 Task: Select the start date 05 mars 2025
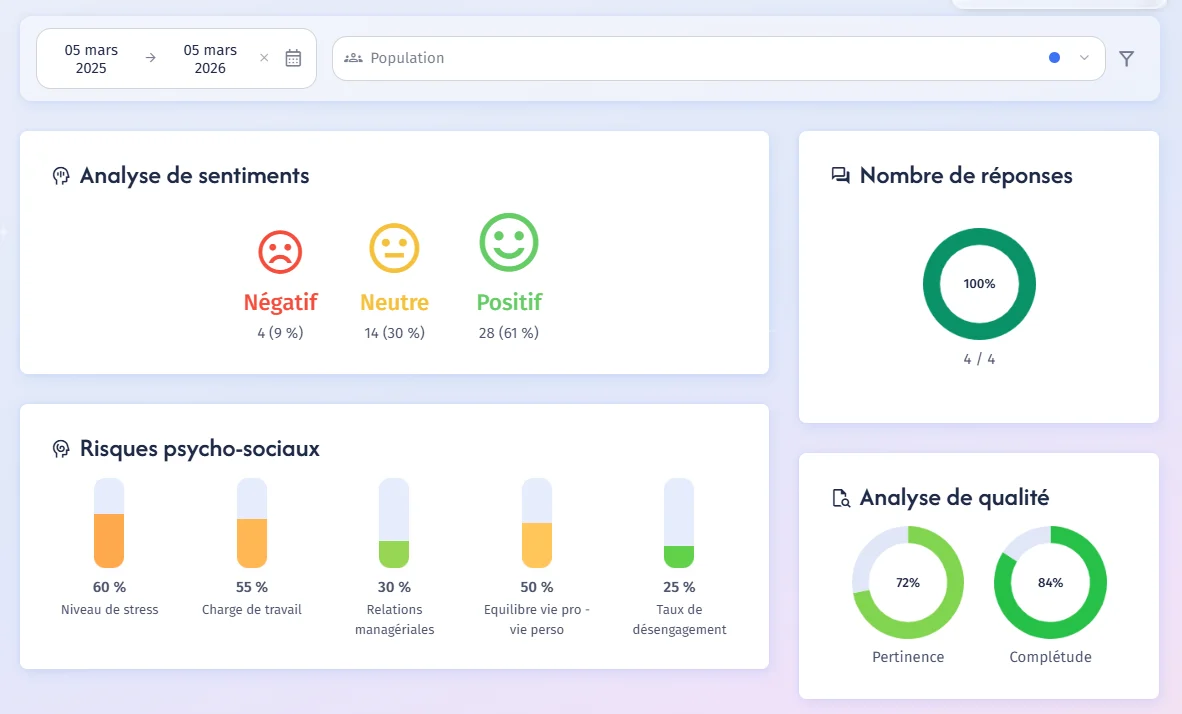coord(91,59)
